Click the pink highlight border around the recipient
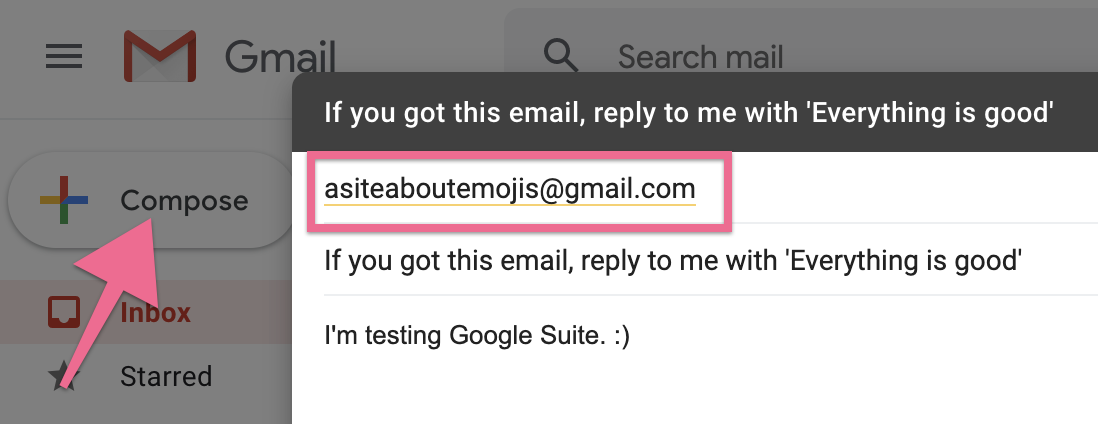The image size is (1098, 424). click(520, 155)
